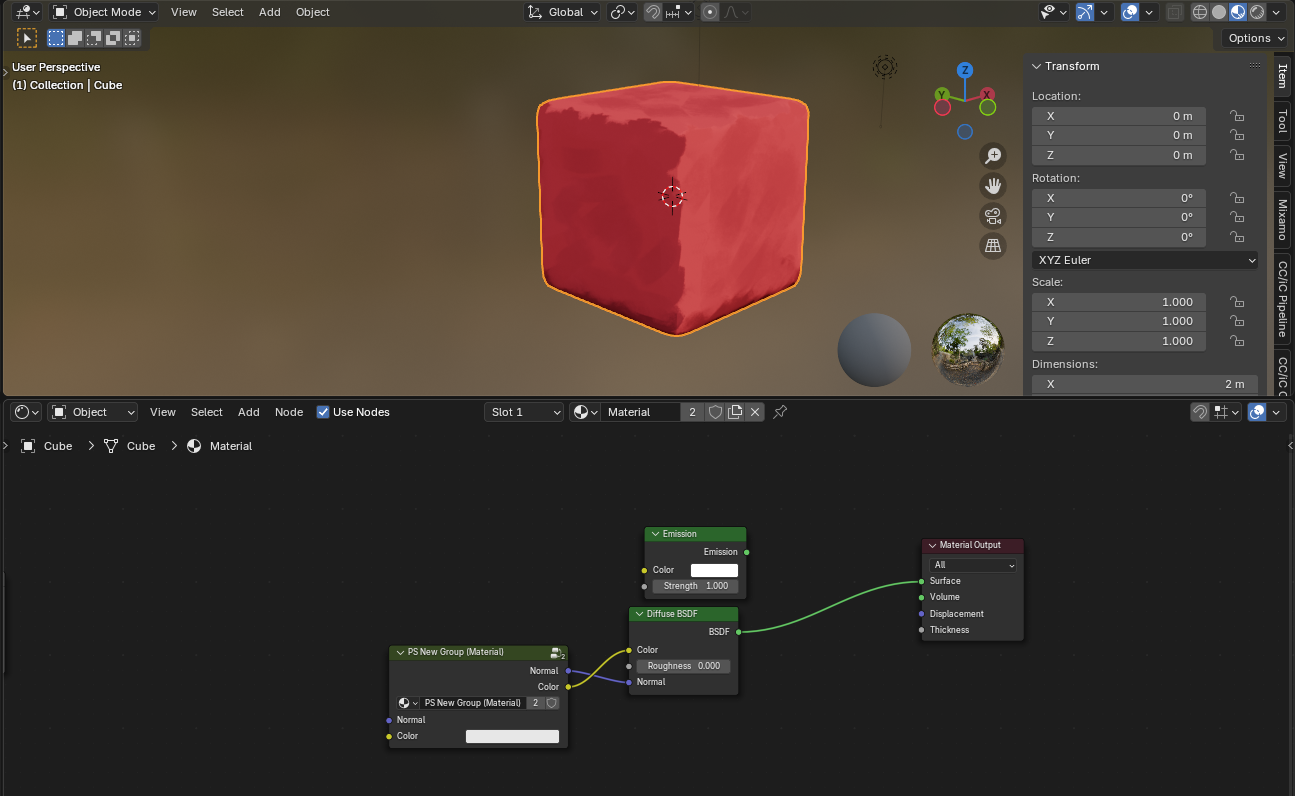The width and height of the screenshot is (1295, 796).
Task: Click the blue Z axis of the navigation gizmo
Action: coord(965,70)
